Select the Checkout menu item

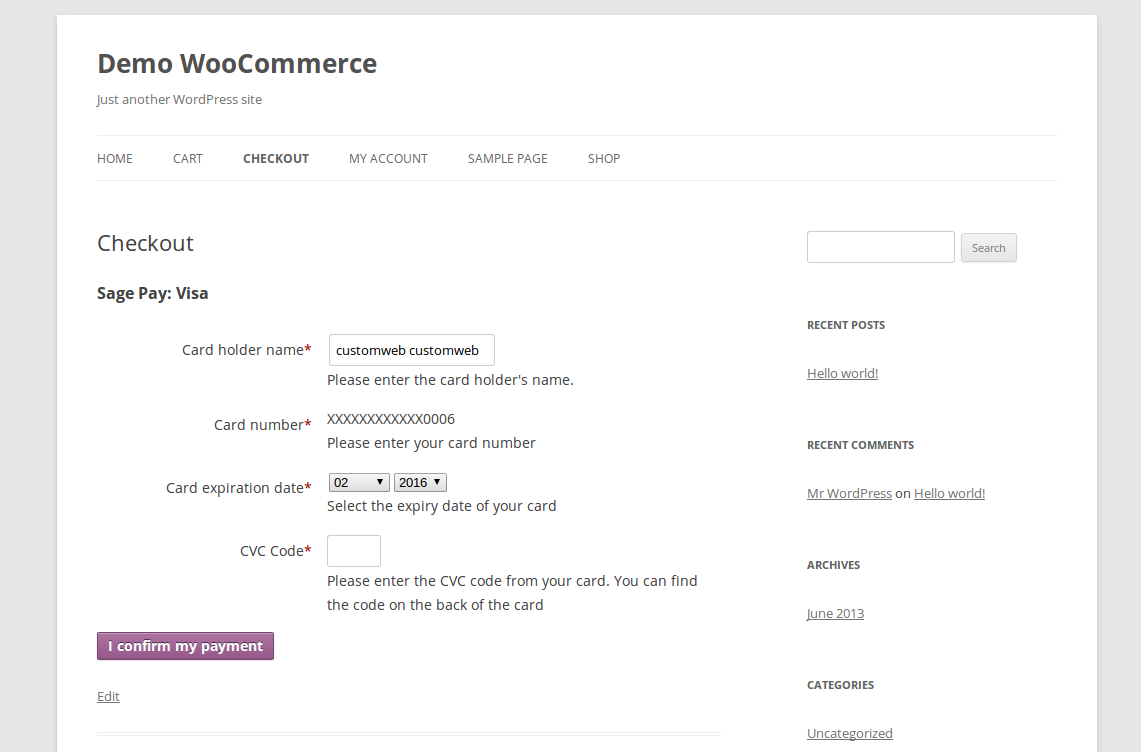(x=276, y=158)
